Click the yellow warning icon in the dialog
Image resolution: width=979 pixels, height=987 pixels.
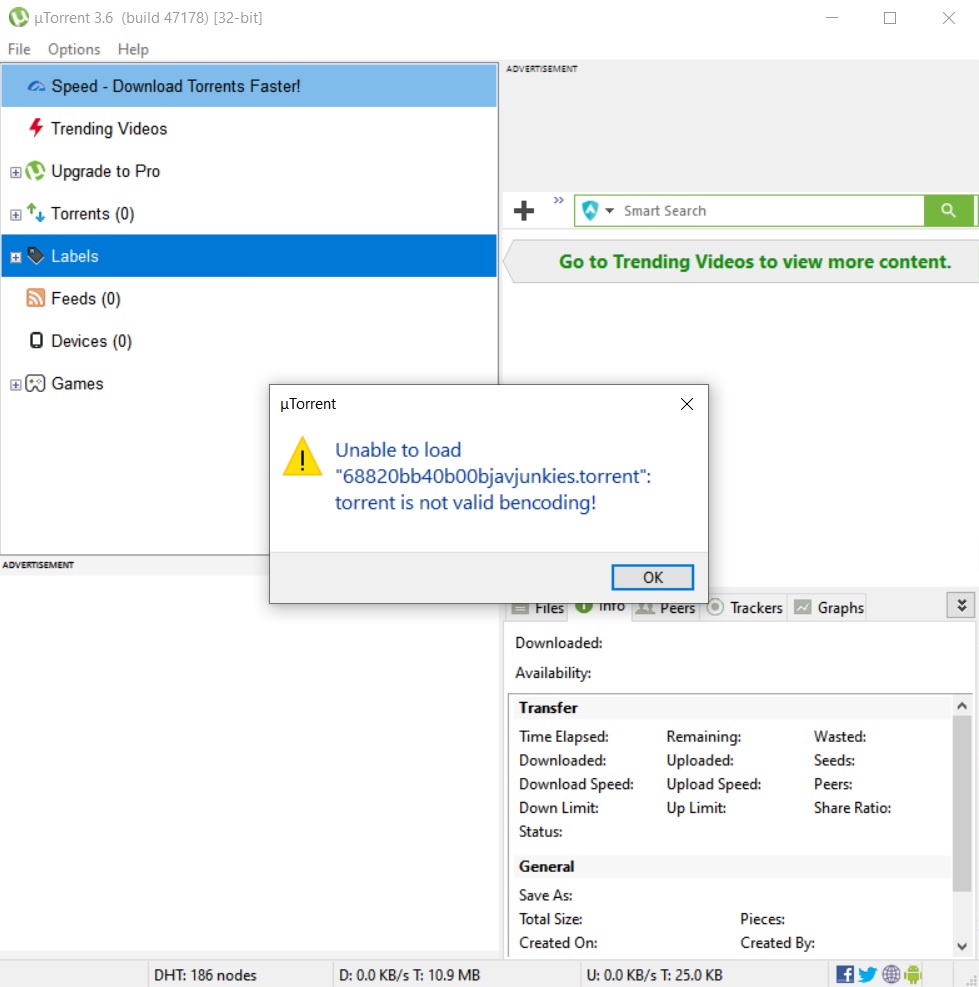[302, 456]
